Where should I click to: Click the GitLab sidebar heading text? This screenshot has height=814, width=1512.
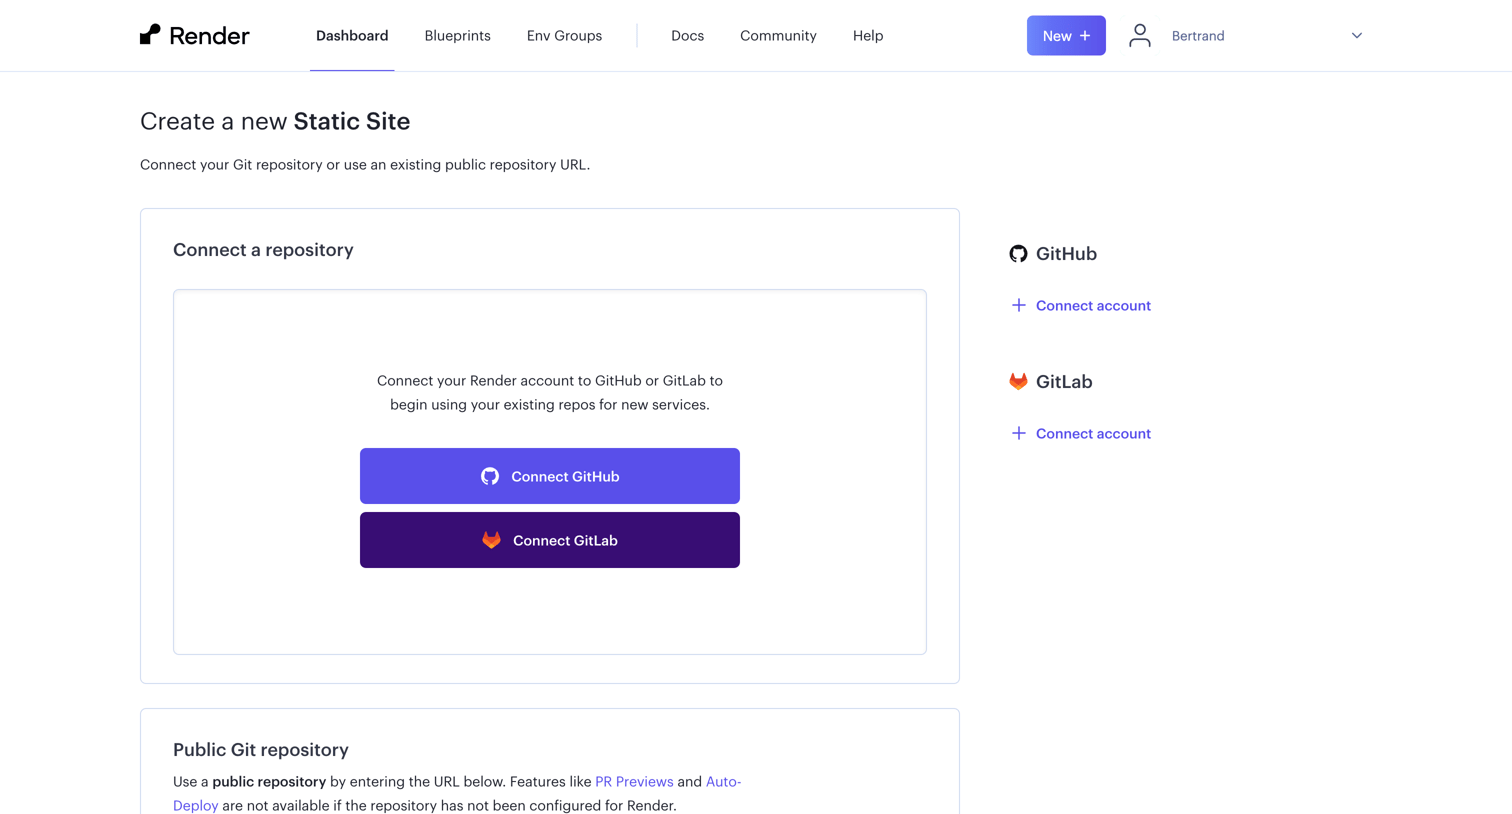[1064, 381]
